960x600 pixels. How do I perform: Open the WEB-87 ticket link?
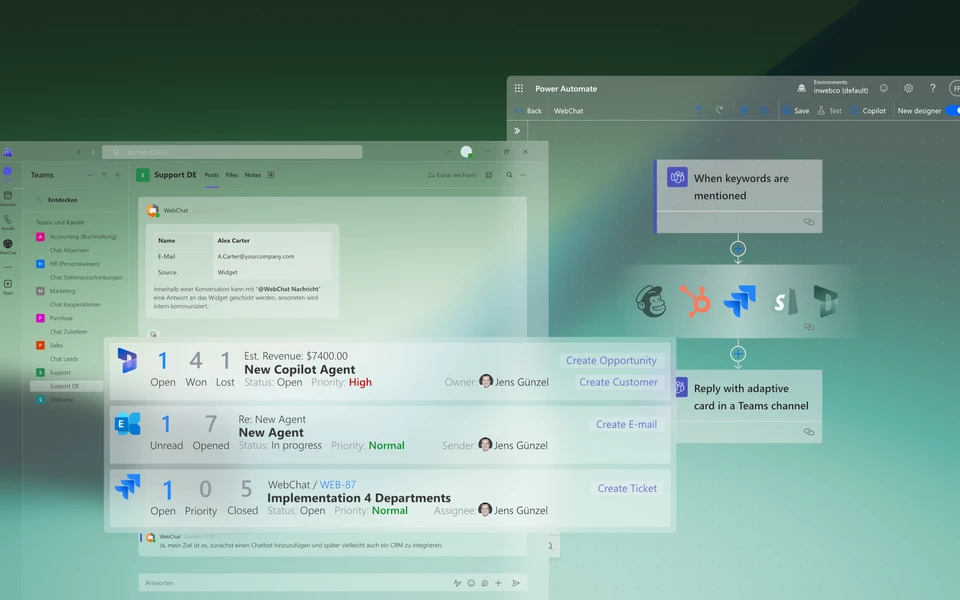[x=337, y=484]
